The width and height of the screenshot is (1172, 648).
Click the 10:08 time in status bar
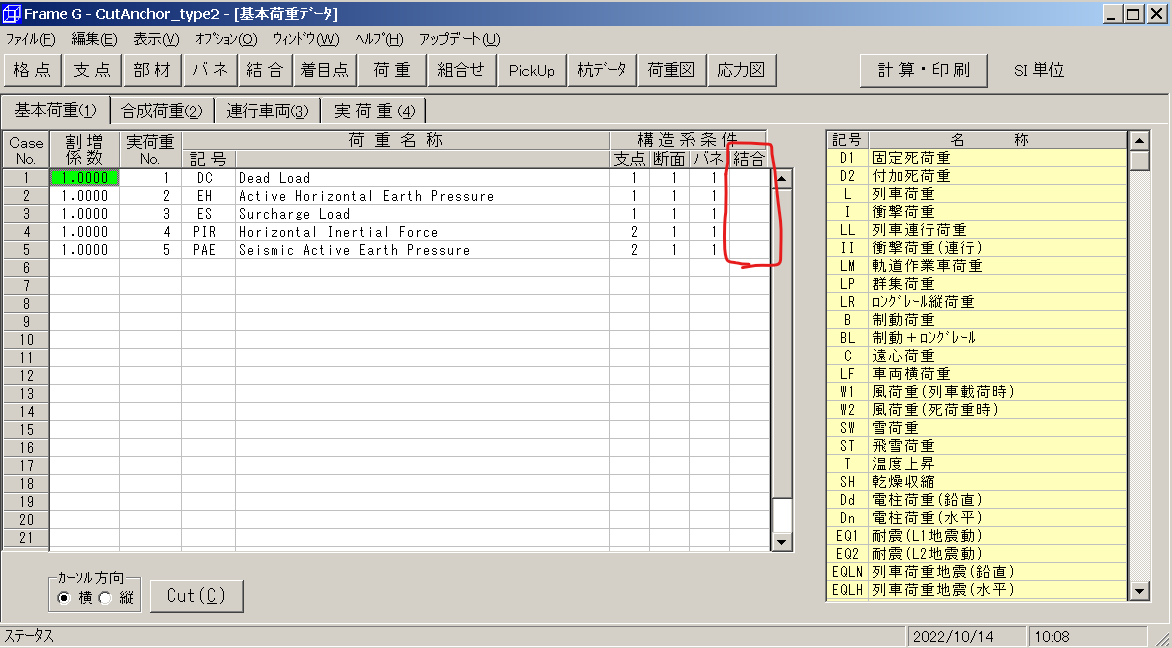click(x=1052, y=637)
